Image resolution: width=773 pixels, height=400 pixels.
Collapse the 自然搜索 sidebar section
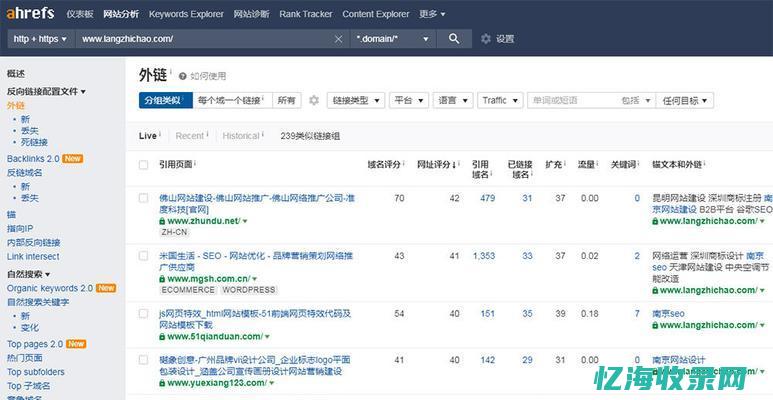click(x=29, y=274)
